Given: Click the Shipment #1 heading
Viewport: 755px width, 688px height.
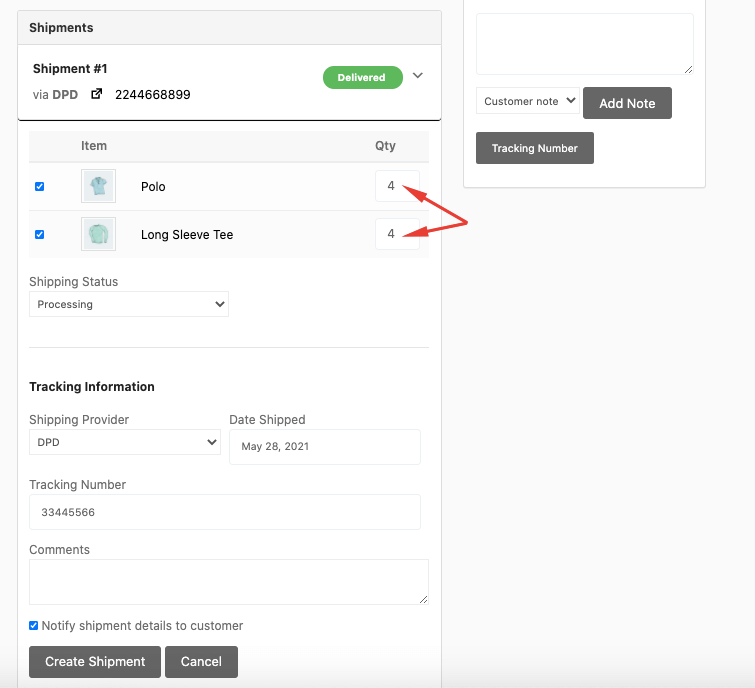Looking at the screenshot, I should (x=70, y=69).
